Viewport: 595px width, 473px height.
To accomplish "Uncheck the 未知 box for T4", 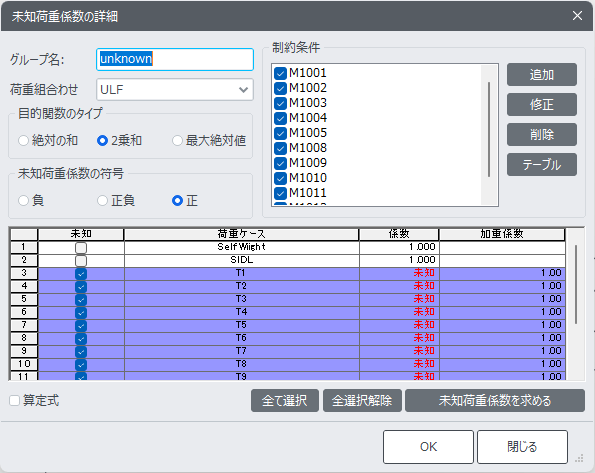I will (81, 312).
